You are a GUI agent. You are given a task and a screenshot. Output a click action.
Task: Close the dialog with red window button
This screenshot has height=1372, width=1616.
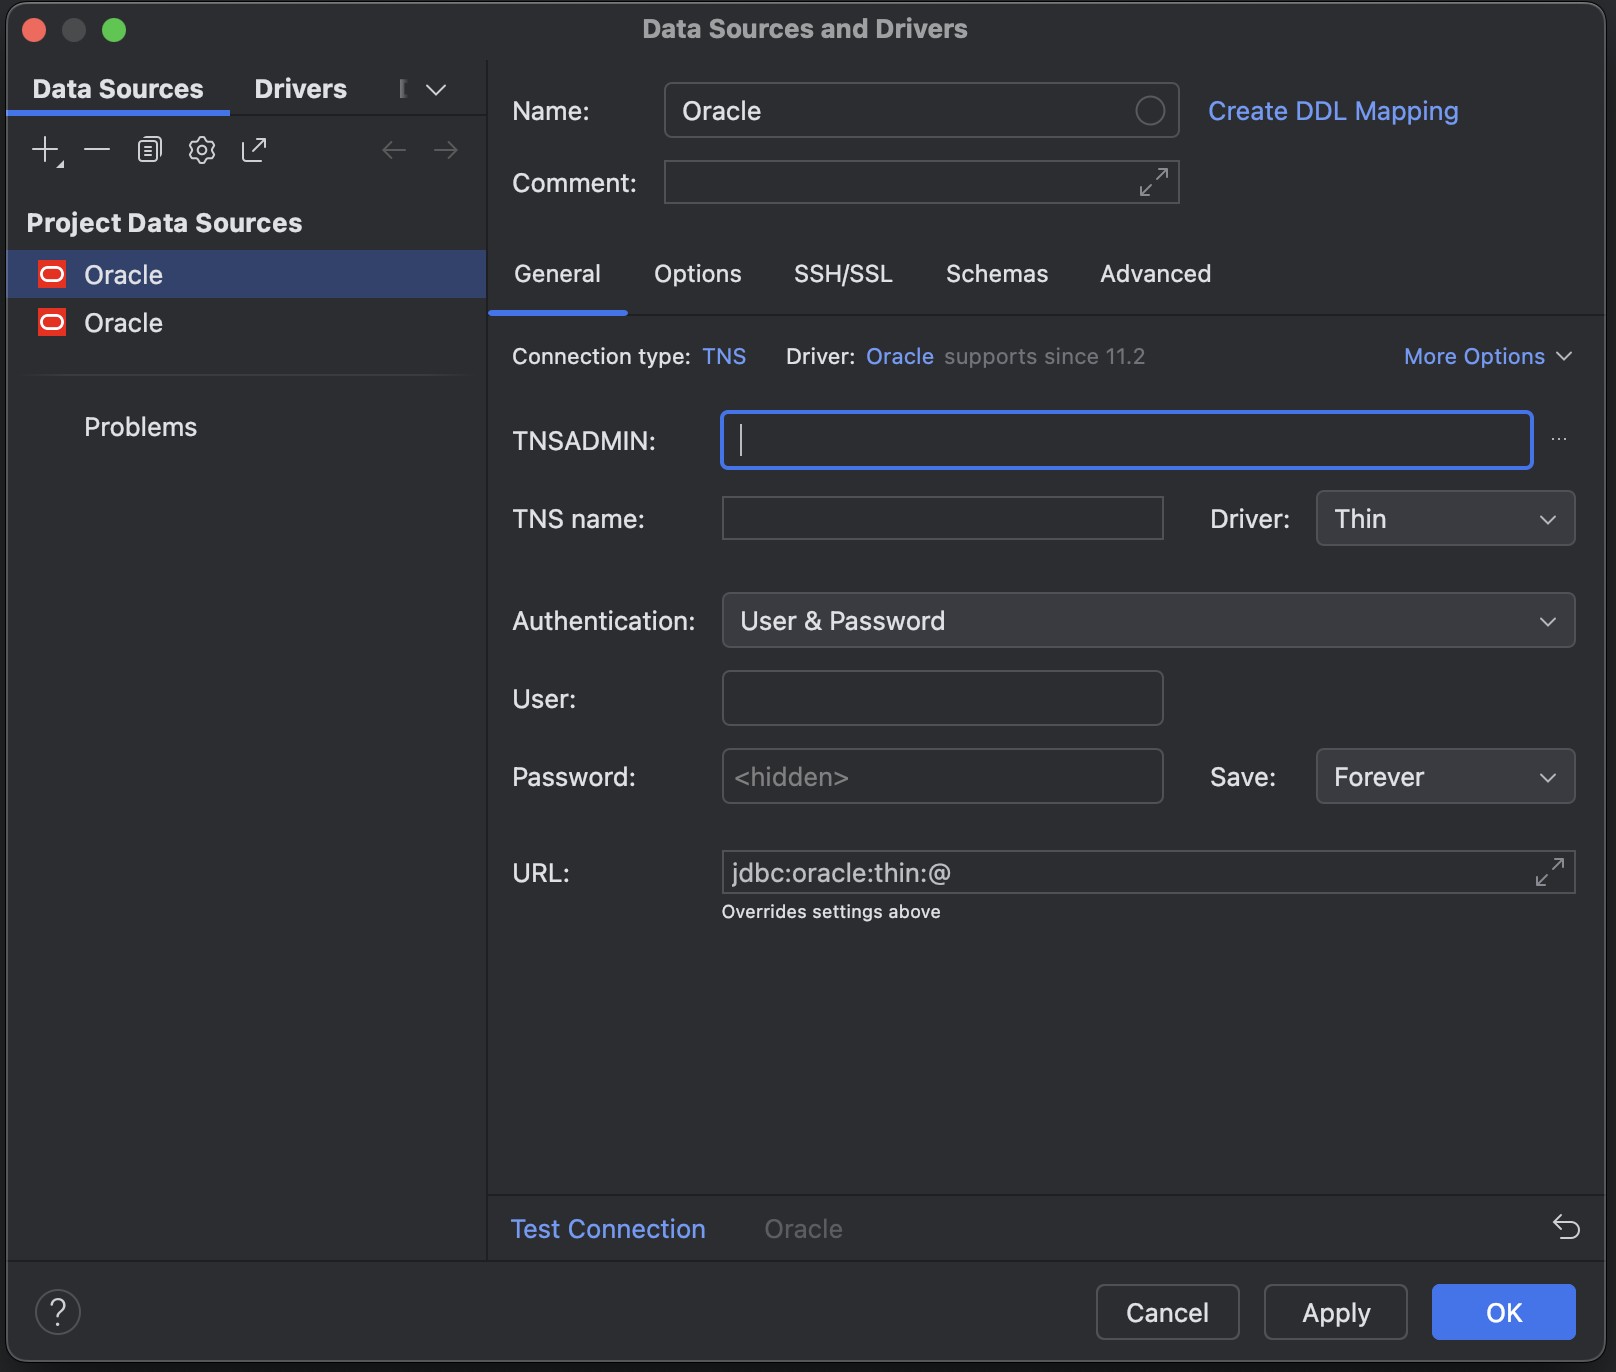tap(34, 30)
